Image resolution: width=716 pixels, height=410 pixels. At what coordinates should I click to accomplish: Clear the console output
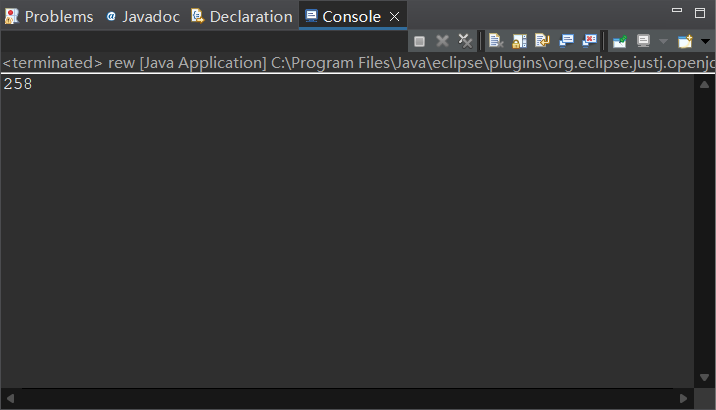496,41
